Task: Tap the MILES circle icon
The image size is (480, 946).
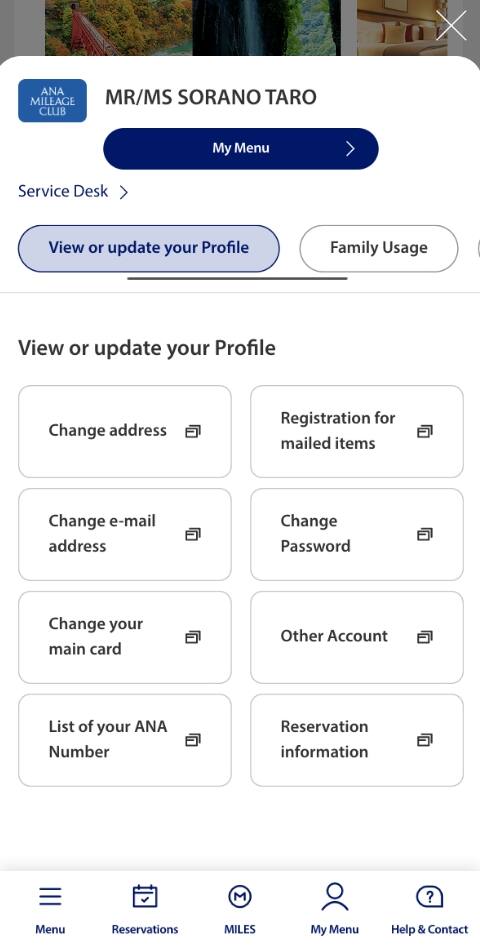Action: [x=240, y=897]
